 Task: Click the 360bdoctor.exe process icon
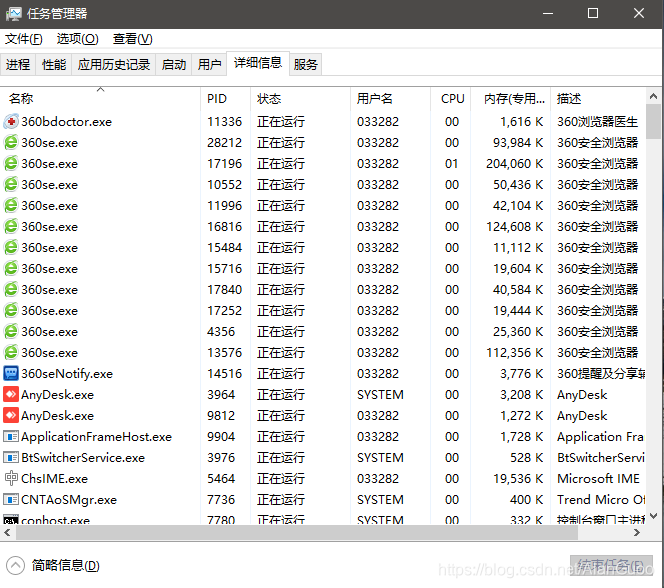click(x=11, y=122)
